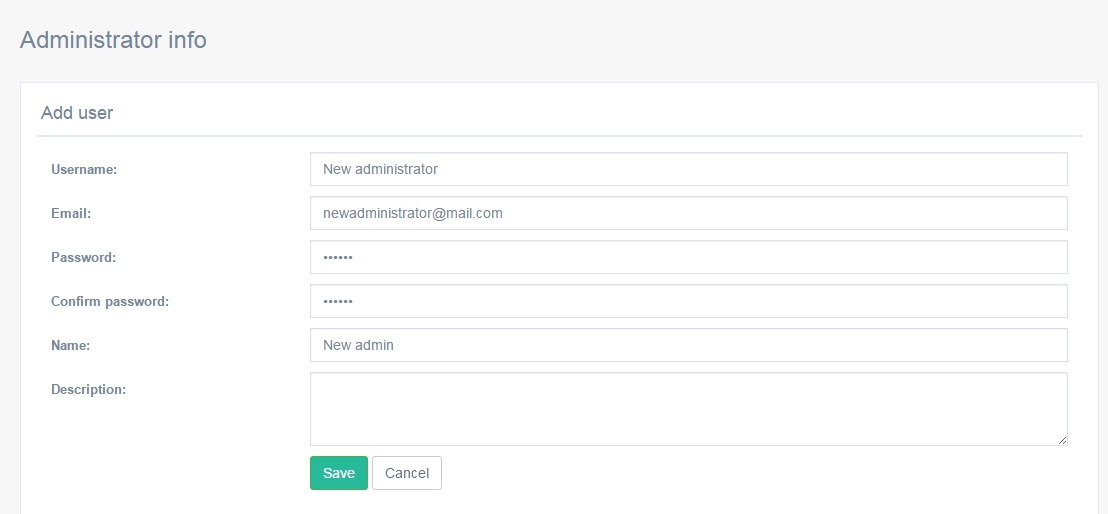This screenshot has height=514, width=1108.
Task: Save the new administrator user
Action: (338, 473)
